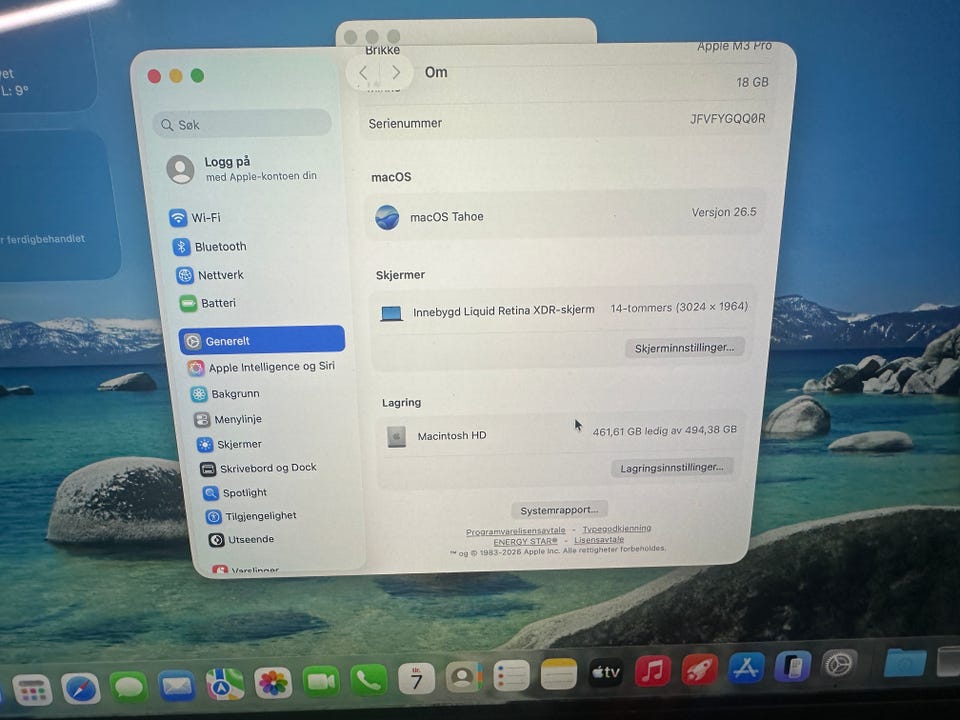960x720 pixels.
Task: Click the Systemrapport… button
Action: coord(559,510)
